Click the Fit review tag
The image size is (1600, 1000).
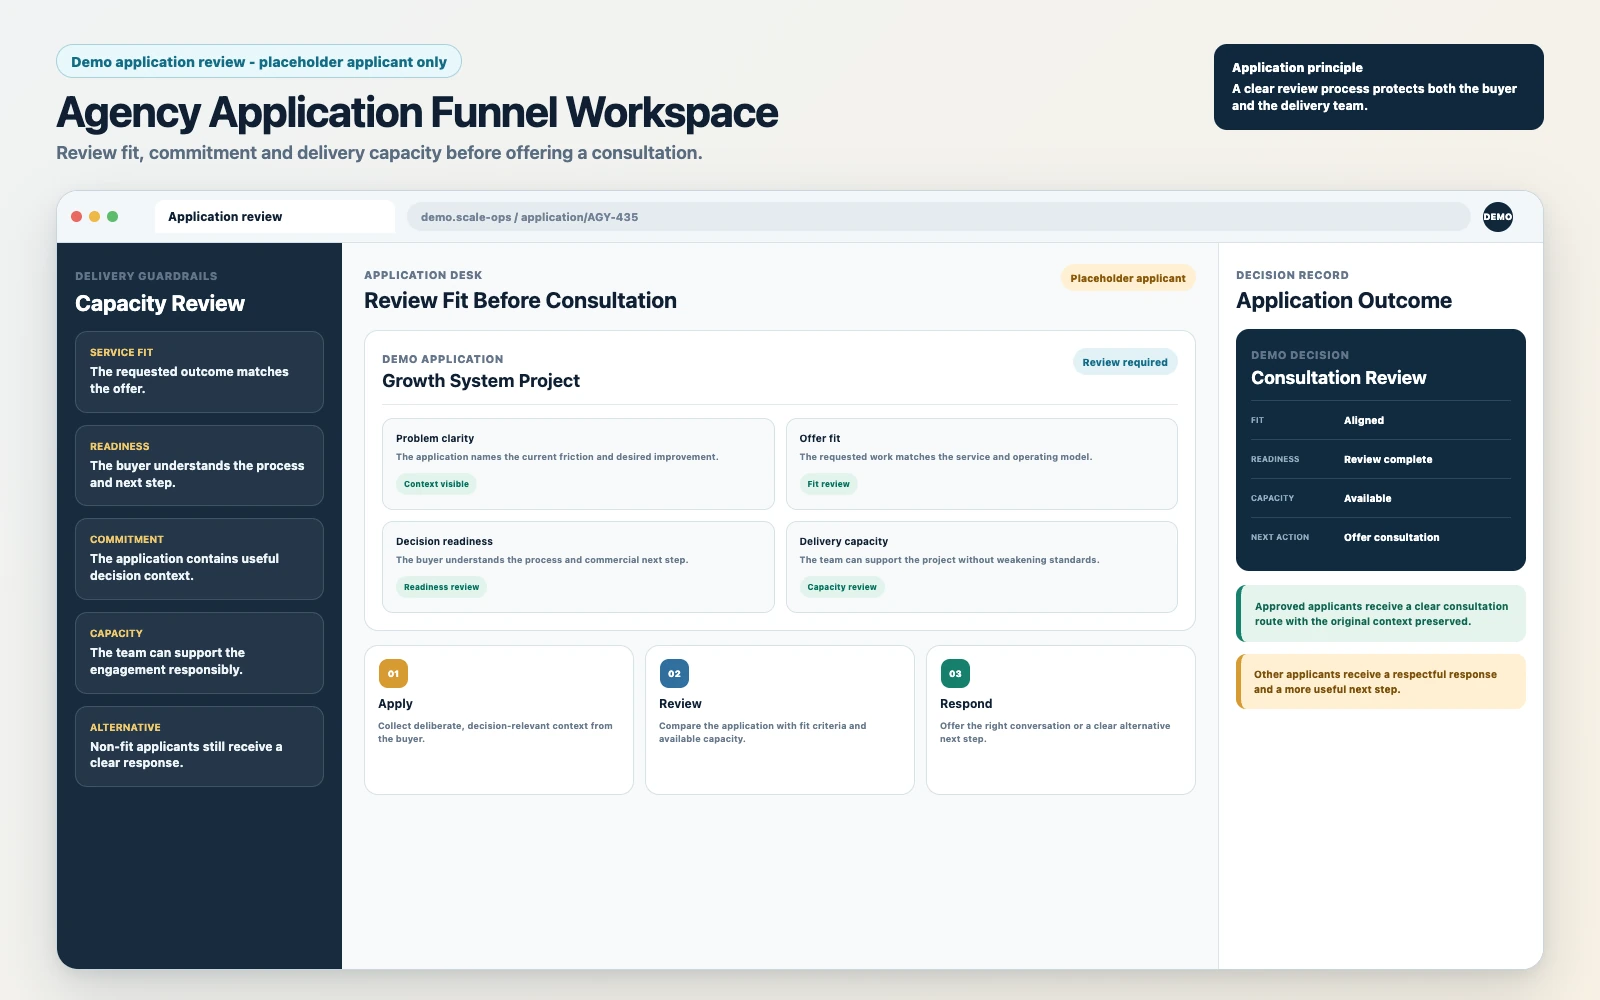pos(828,484)
